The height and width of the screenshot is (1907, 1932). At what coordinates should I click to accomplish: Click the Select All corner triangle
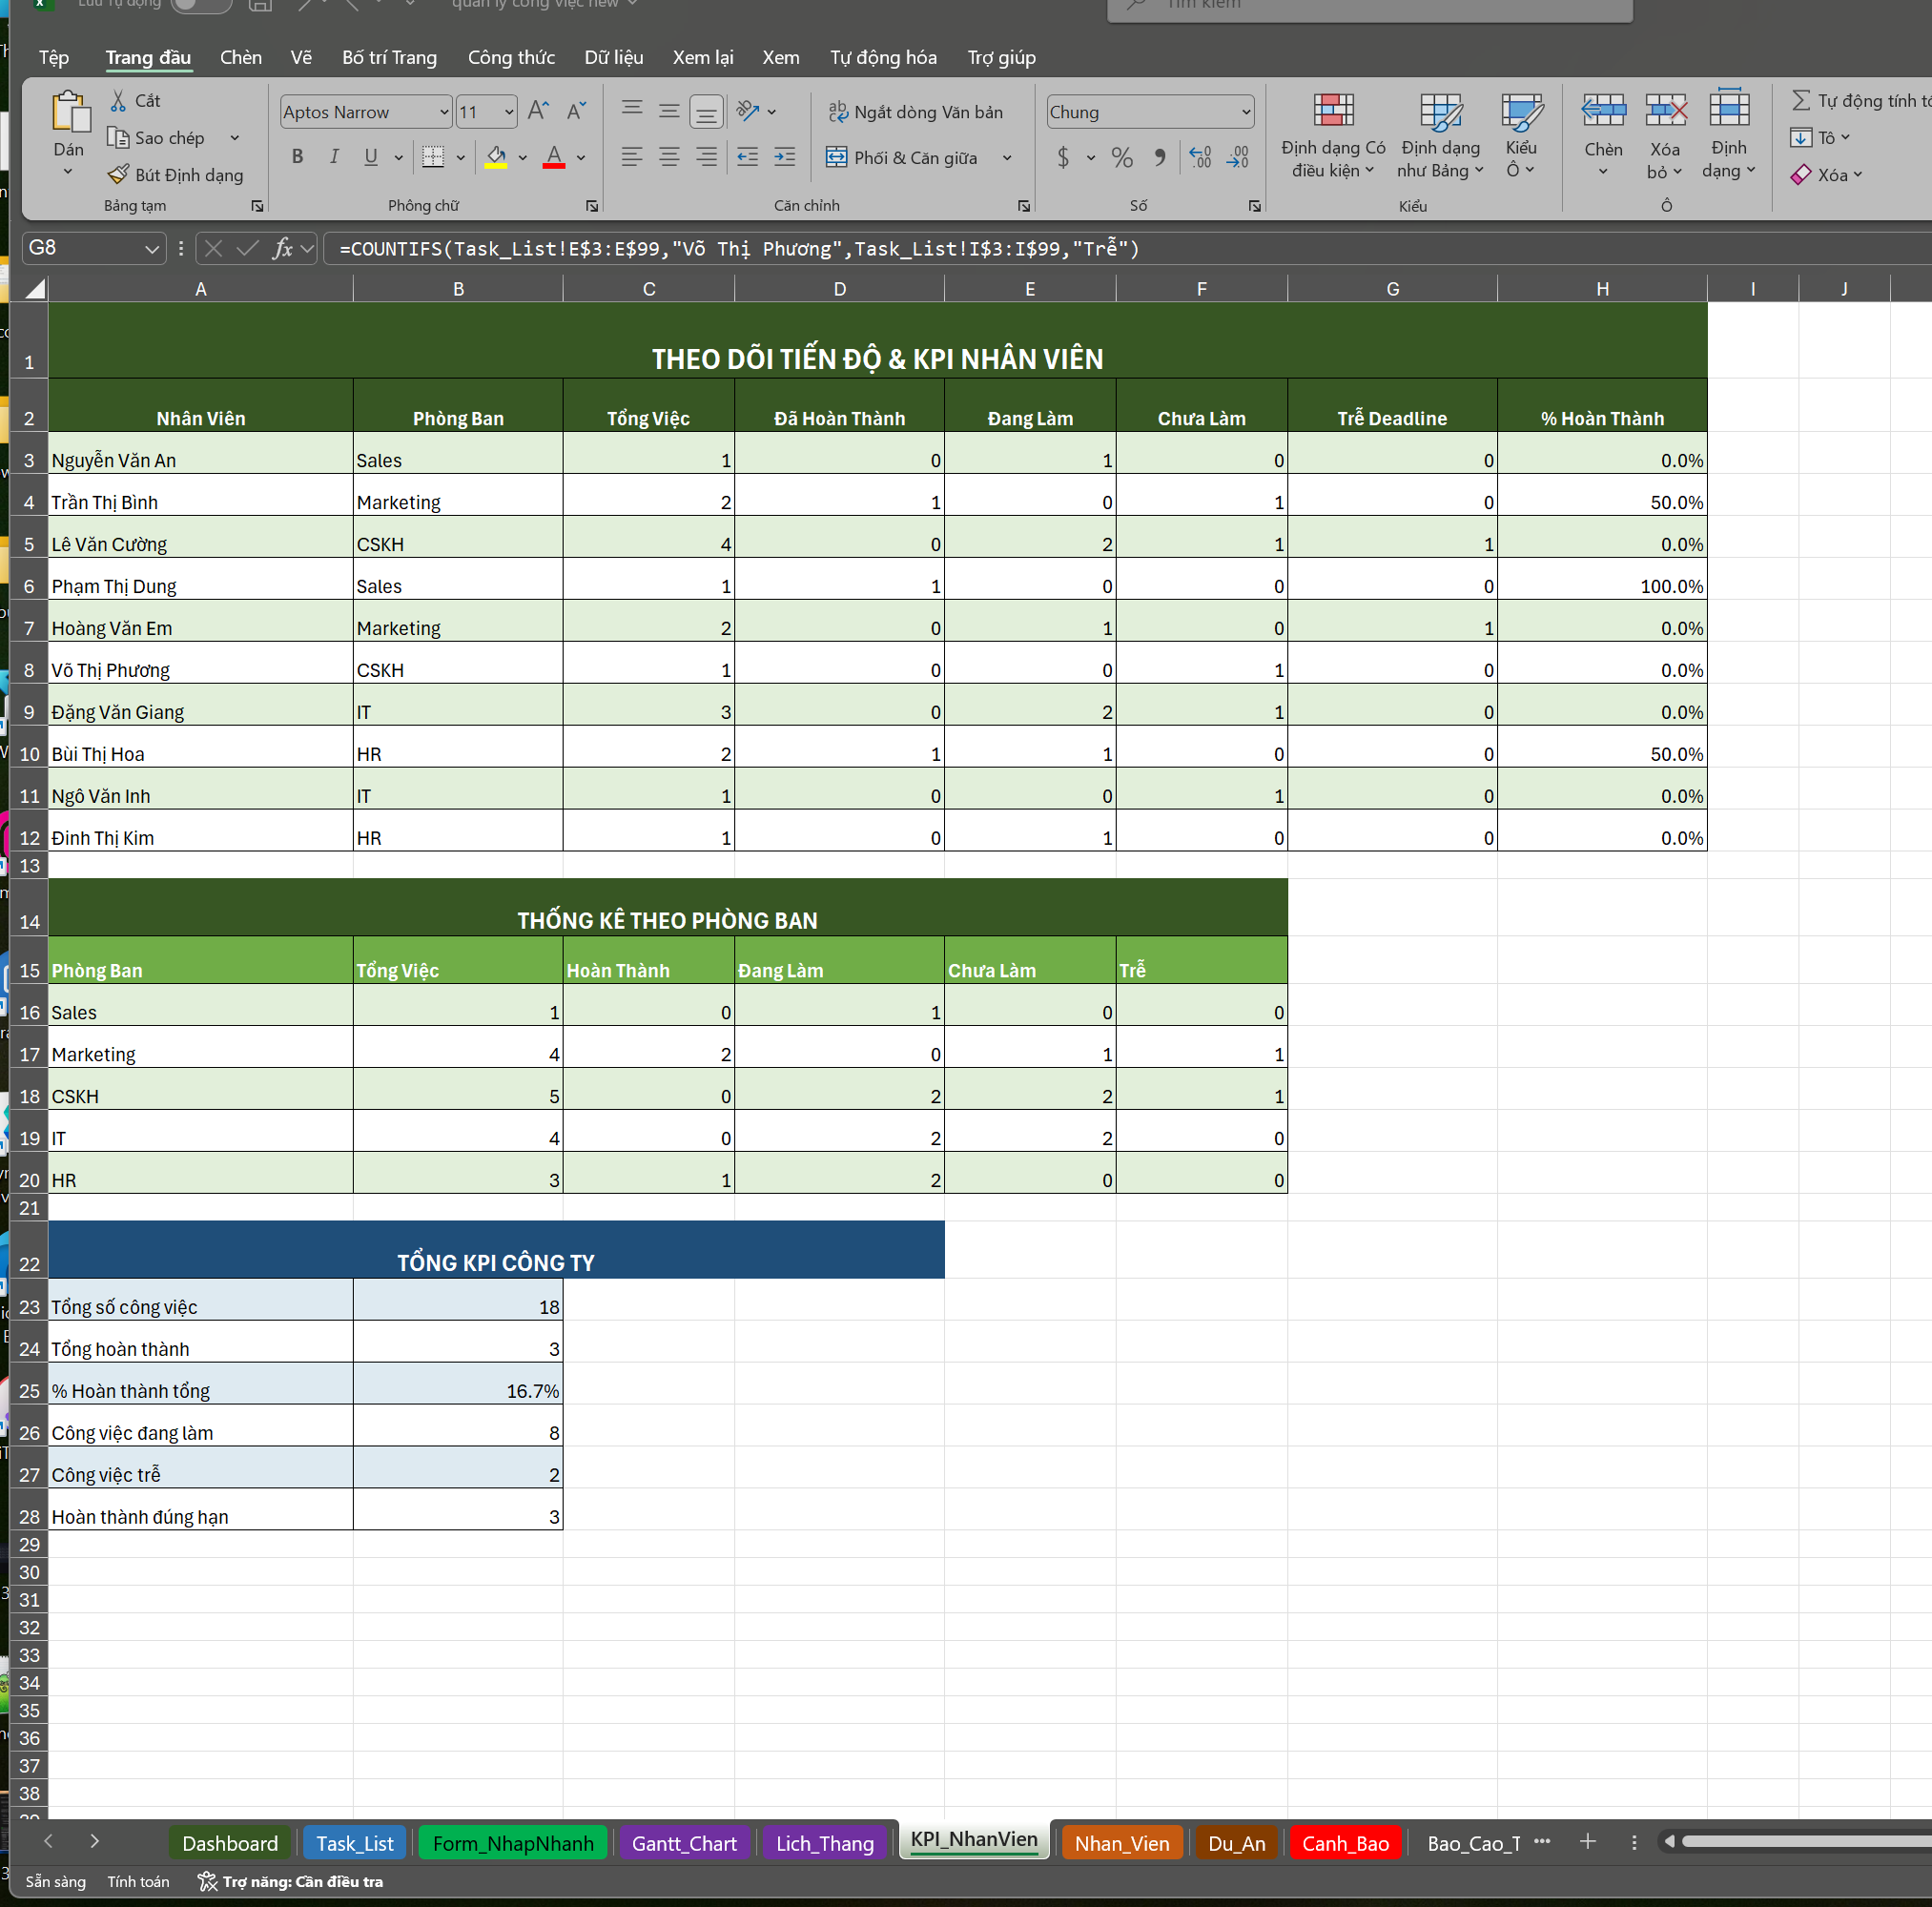tap(35, 289)
